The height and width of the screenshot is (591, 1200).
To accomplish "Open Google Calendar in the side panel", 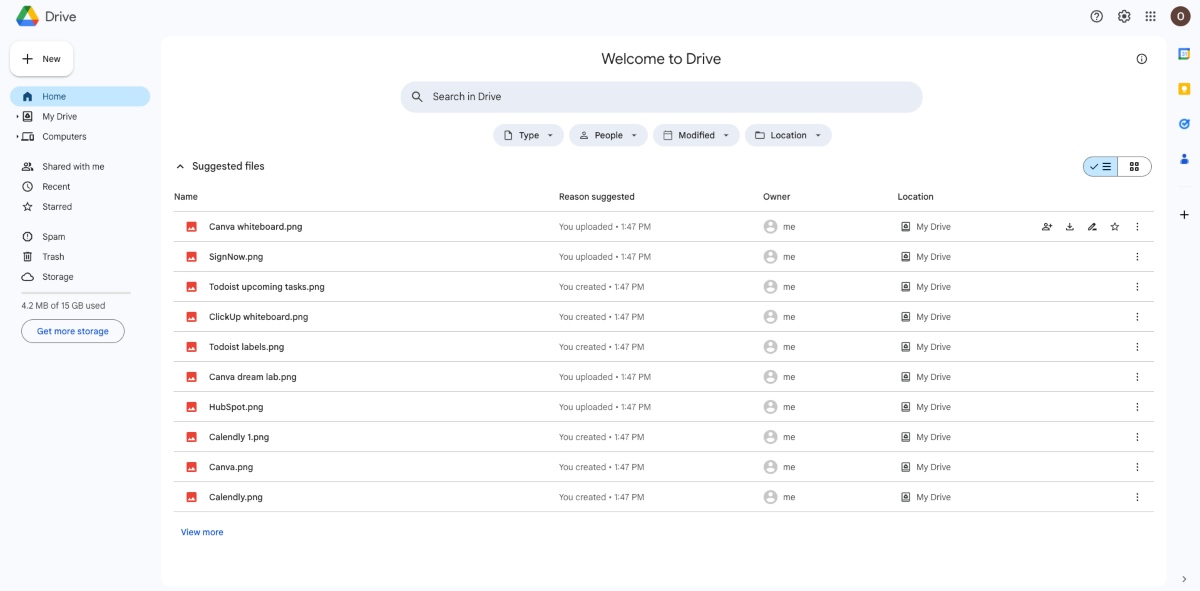I will tap(1185, 55).
